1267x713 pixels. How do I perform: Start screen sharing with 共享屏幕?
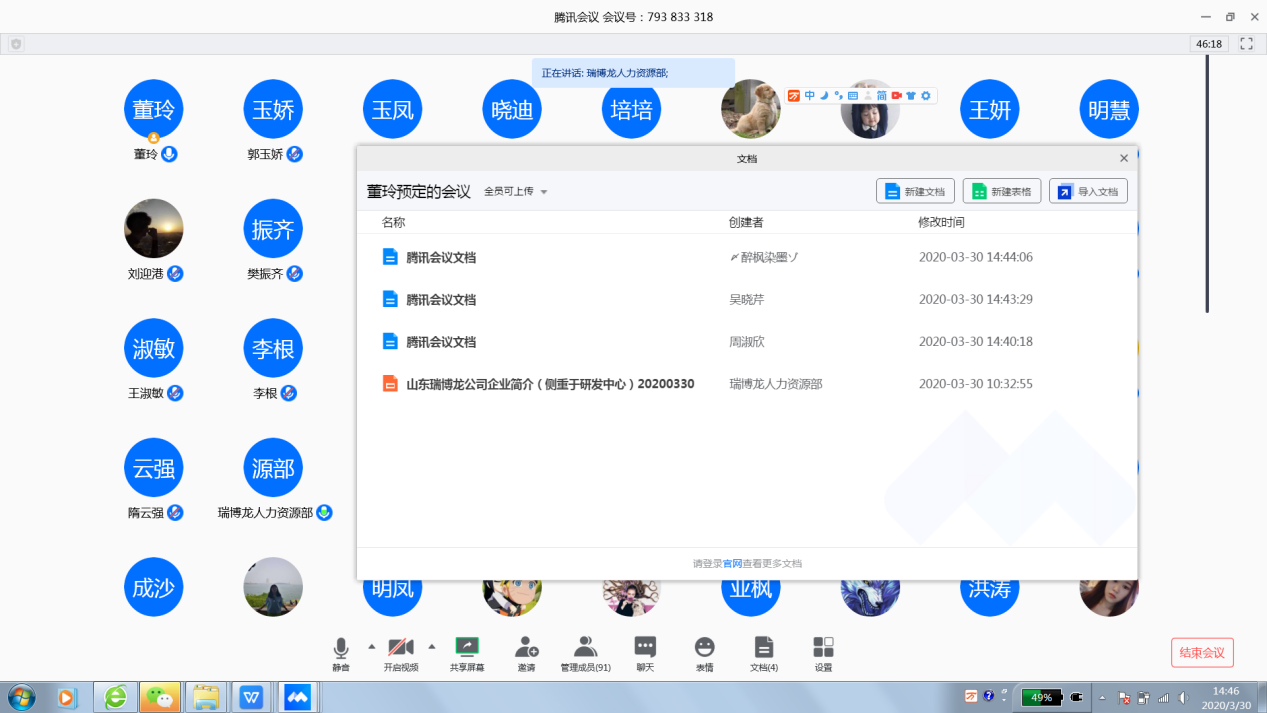(x=467, y=653)
